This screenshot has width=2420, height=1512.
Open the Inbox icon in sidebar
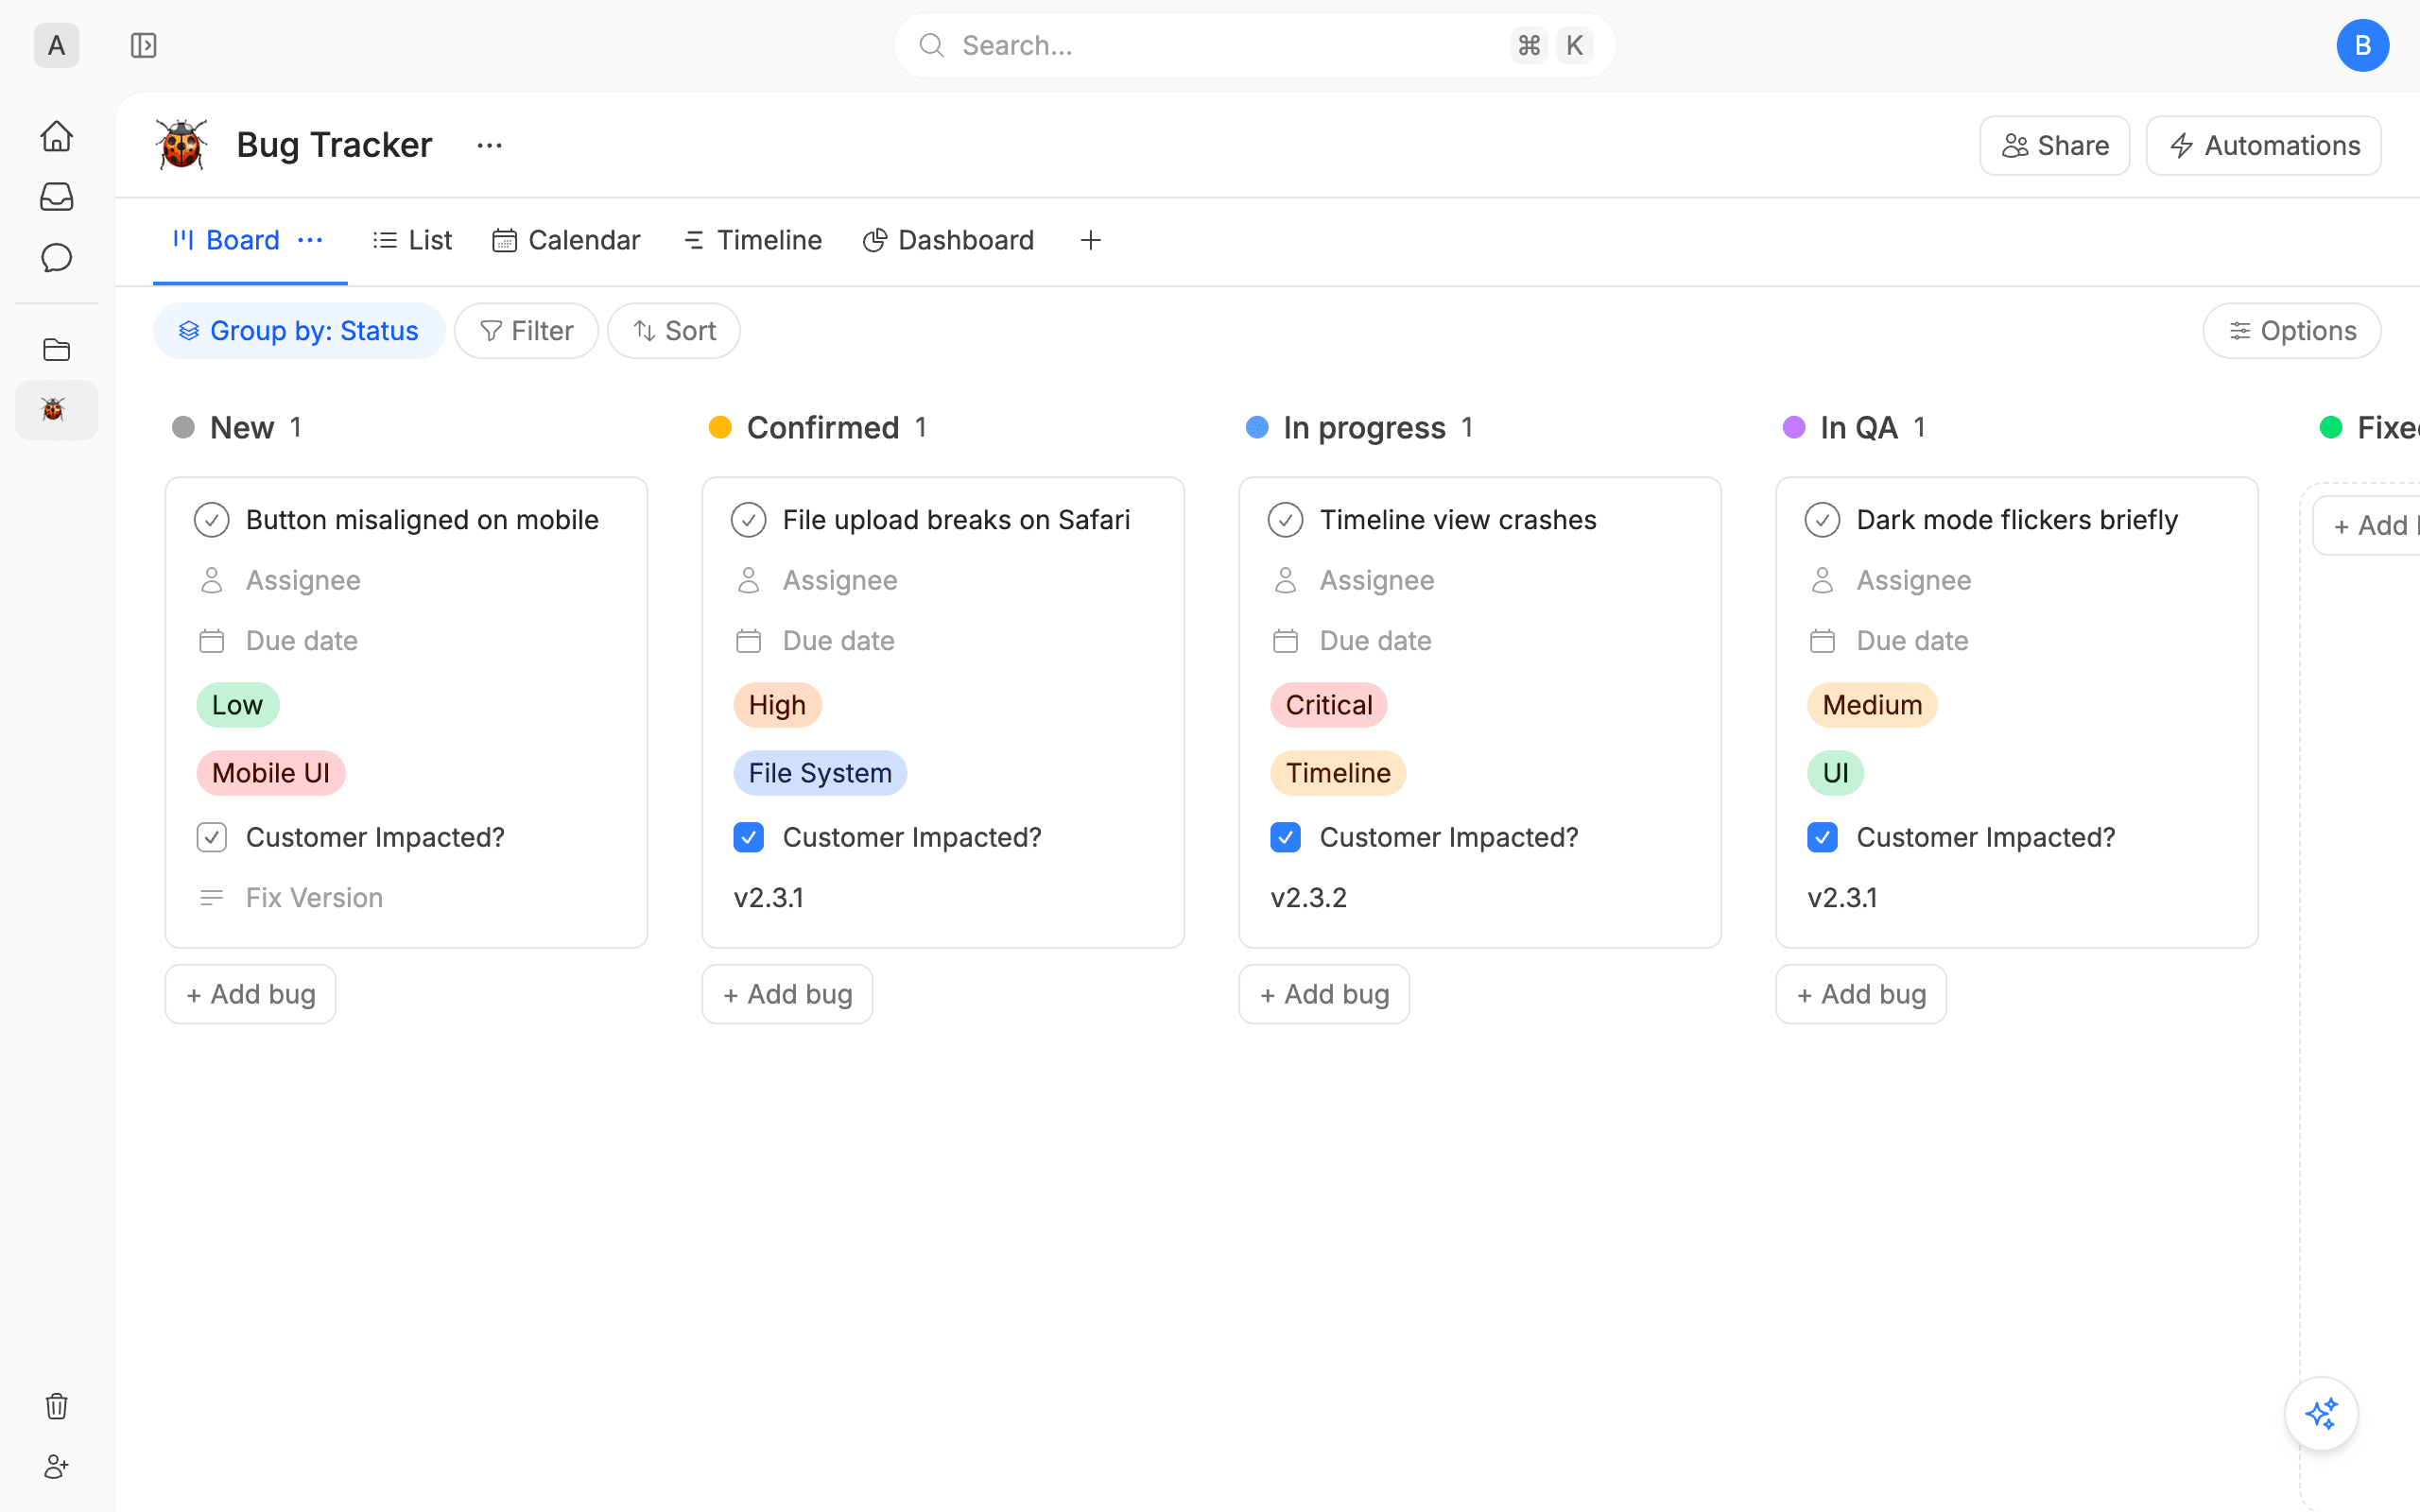click(57, 197)
